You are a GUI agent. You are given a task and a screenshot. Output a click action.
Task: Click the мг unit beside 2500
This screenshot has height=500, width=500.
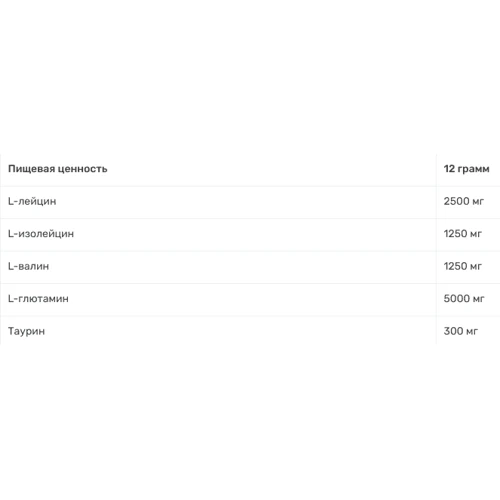[x=478, y=202]
